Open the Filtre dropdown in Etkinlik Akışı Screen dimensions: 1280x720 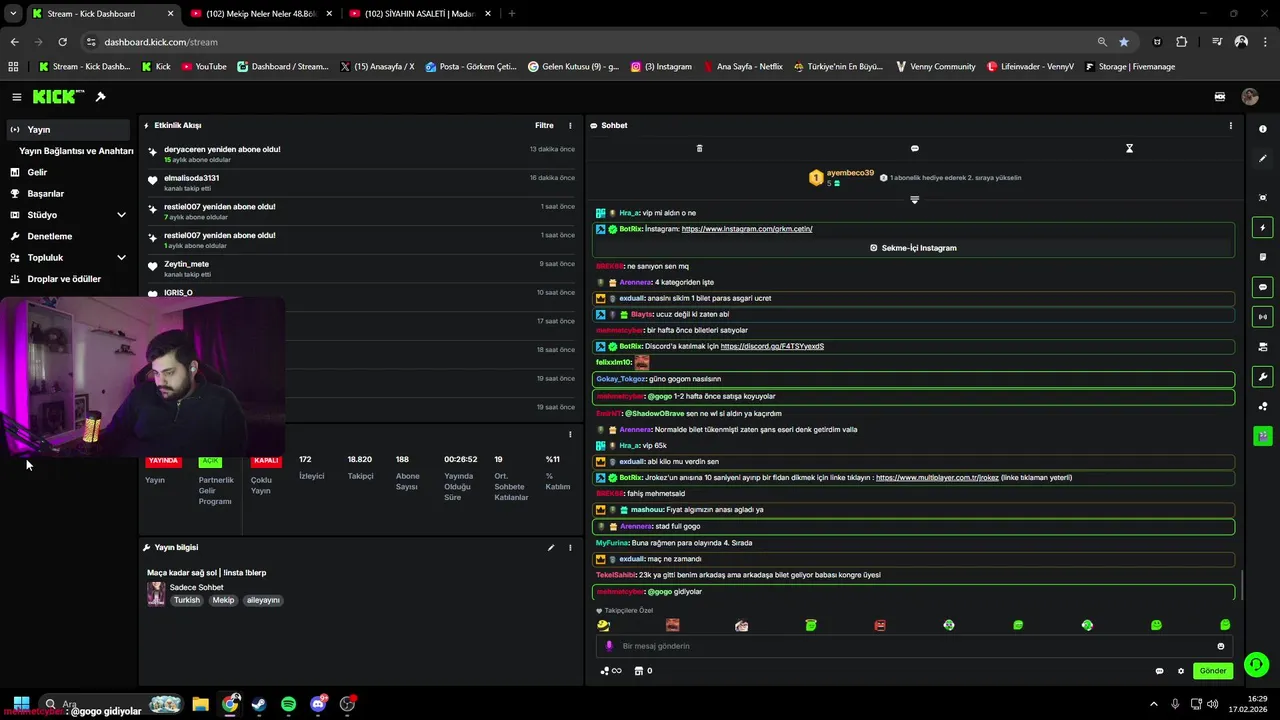click(x=544, y=126)
